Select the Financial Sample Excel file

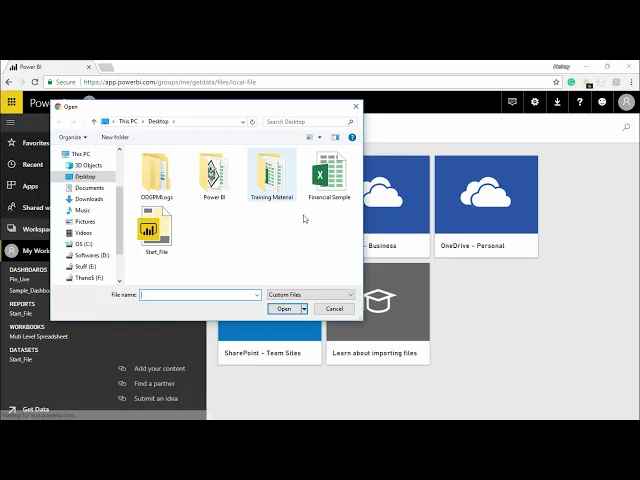(x=329, y=176)
